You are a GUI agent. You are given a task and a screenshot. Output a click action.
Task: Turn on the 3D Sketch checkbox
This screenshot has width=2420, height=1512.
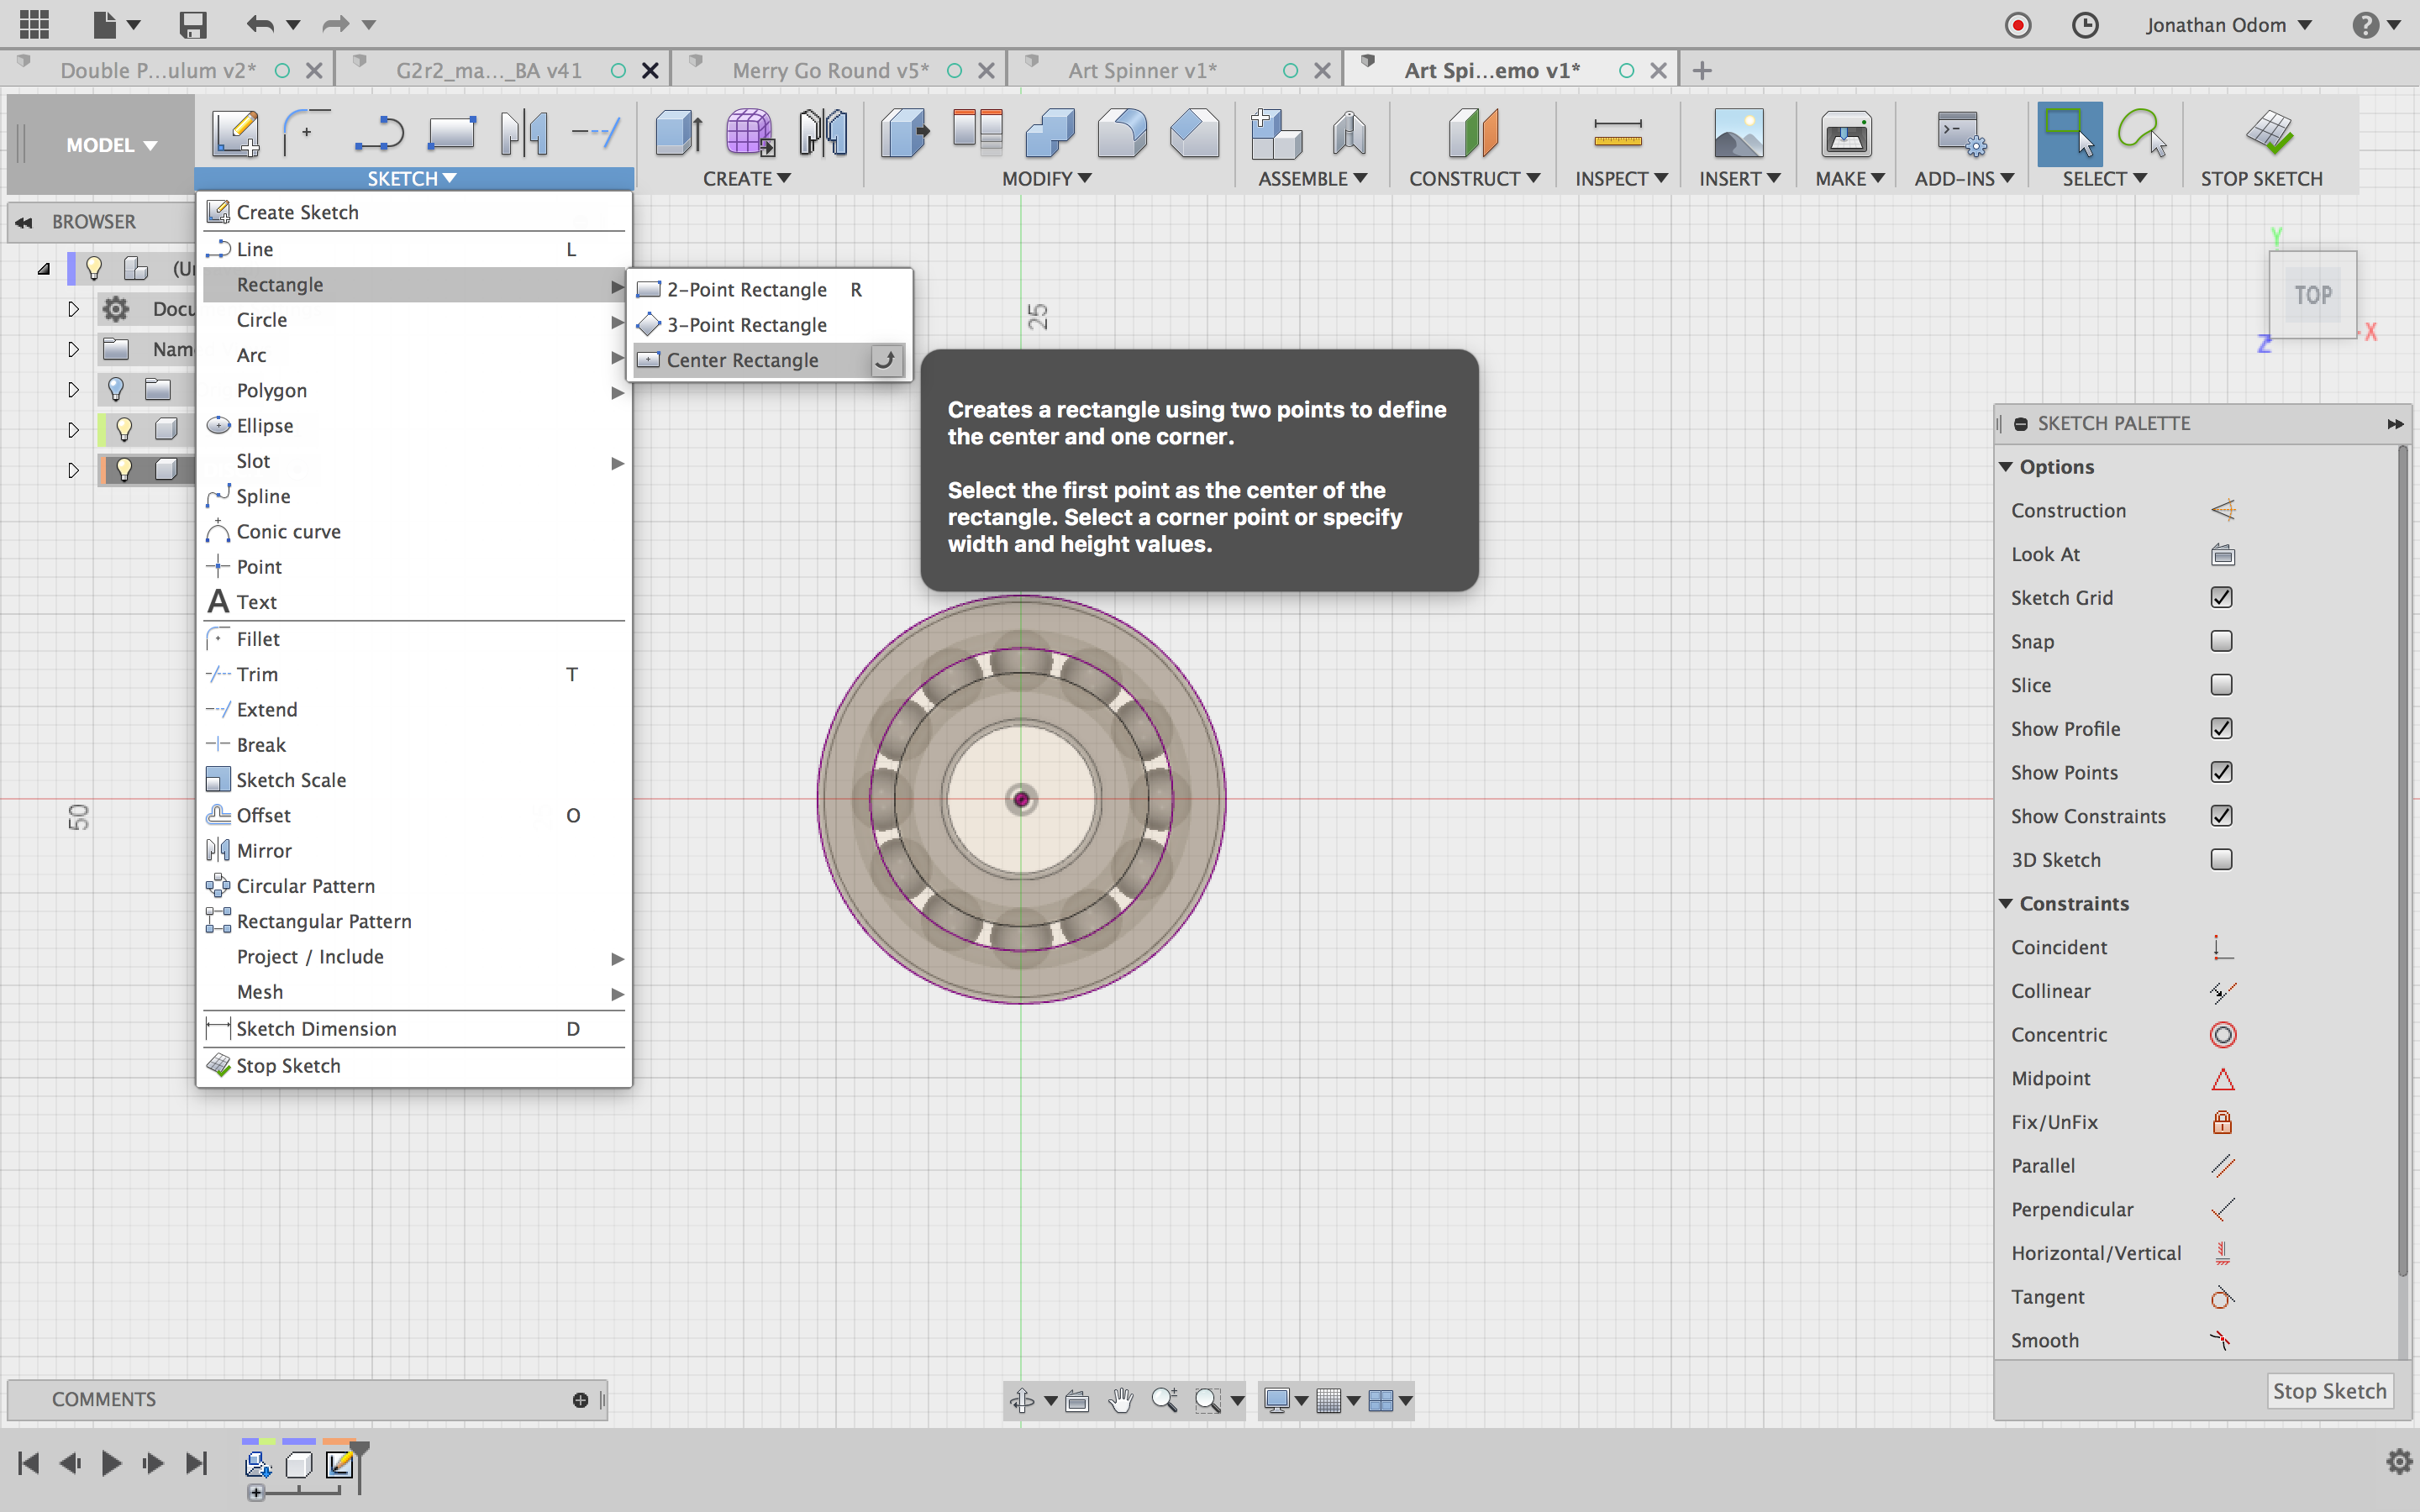[x=2221, y=860]
